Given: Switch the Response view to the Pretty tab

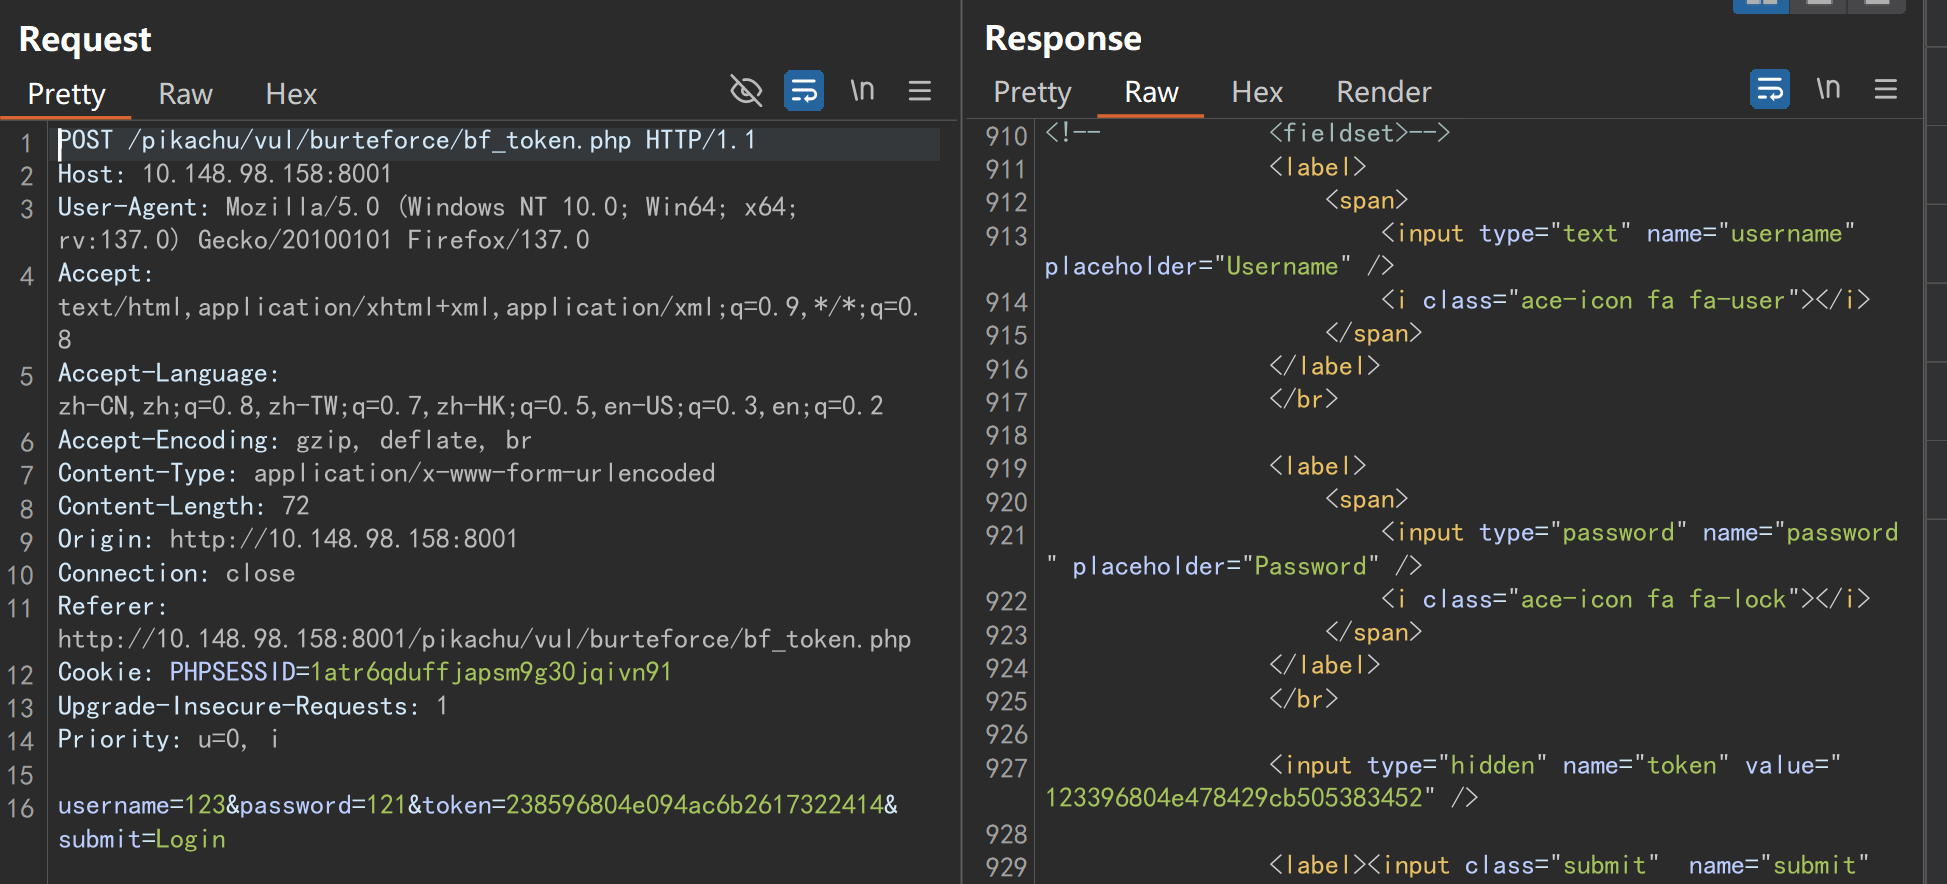Looking at the screenshot, I should 1032,92.
